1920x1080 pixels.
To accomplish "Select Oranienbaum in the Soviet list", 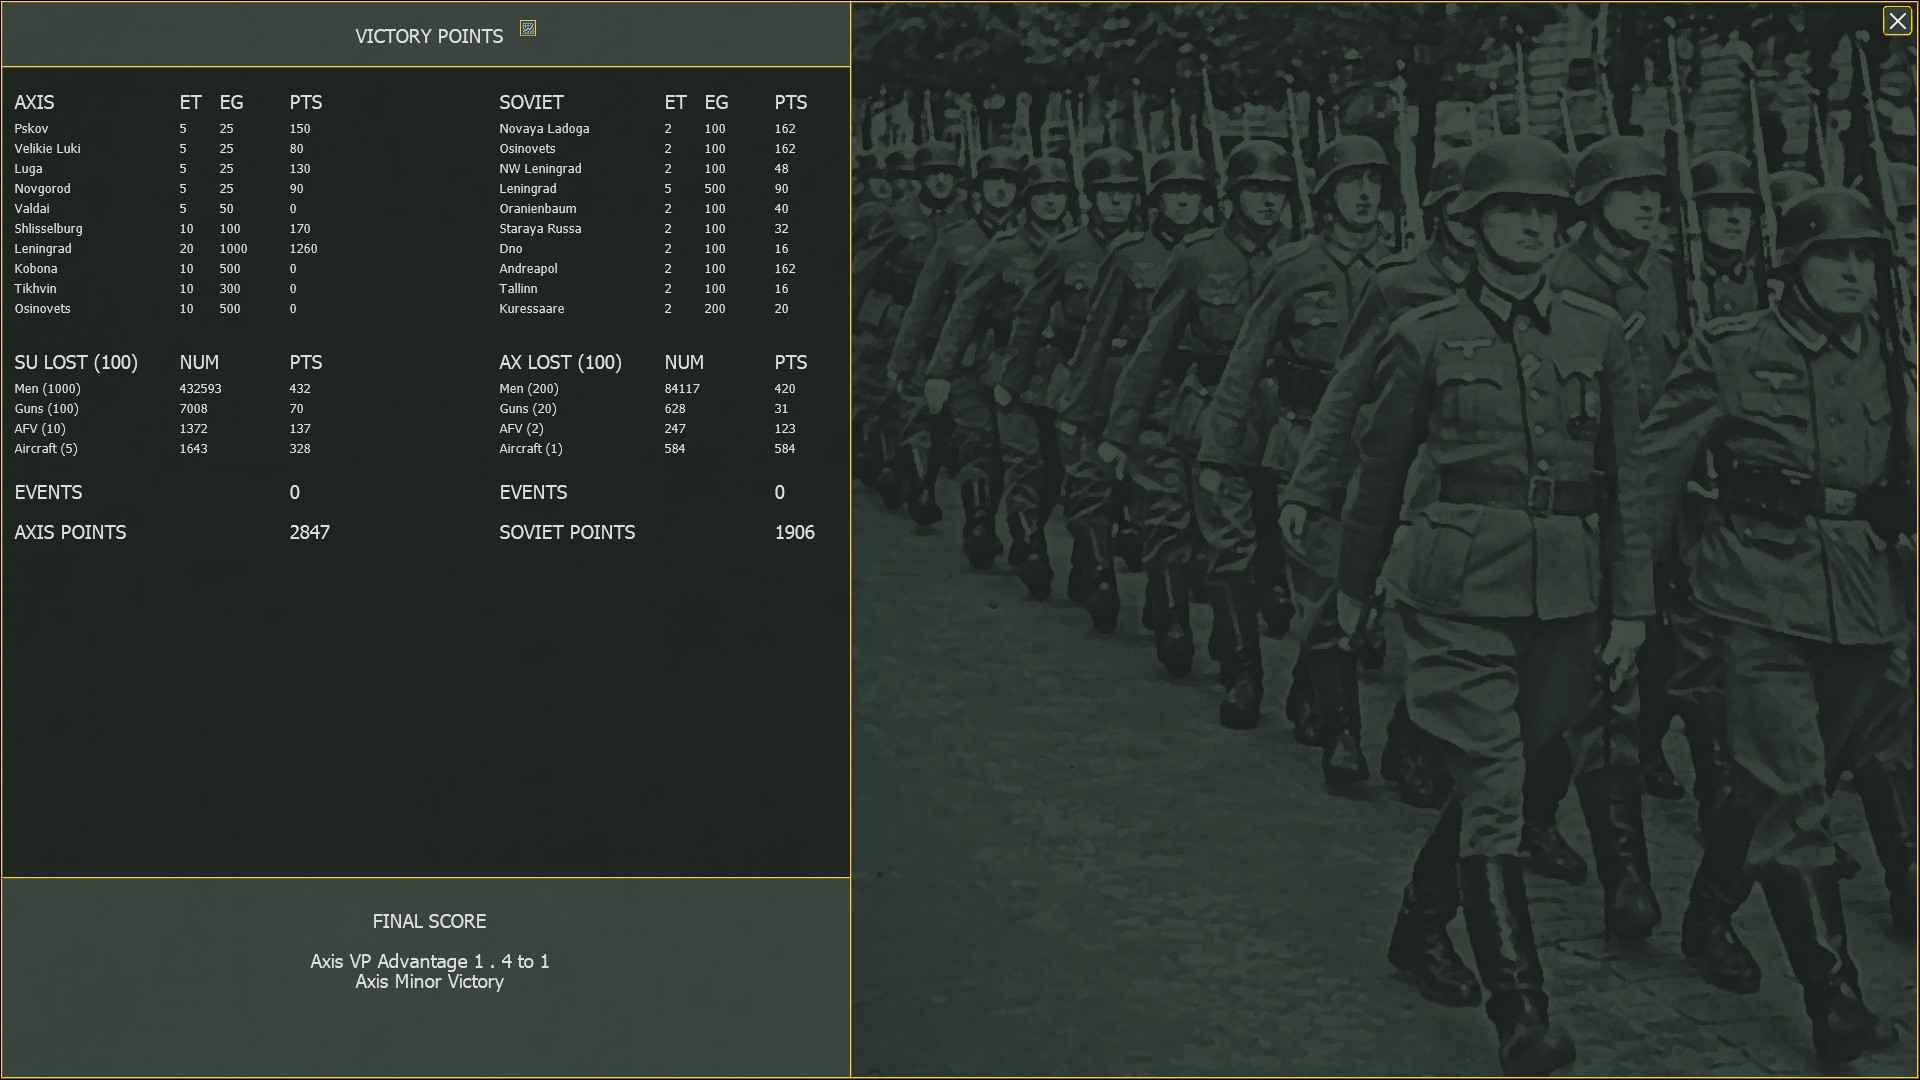I will coord(538,209).
